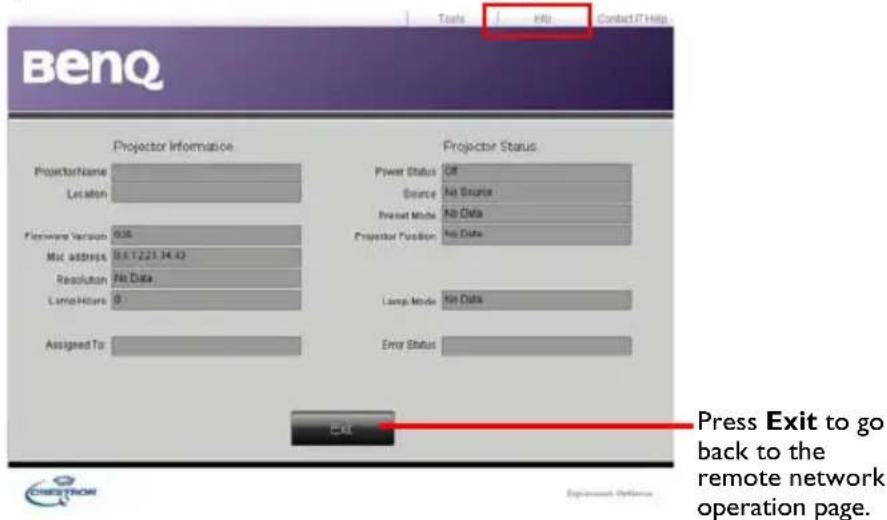Click the Power Status label
Image resolution: width=887 pixels, height=520 pixels.
pyautogui.click(x=405, y=171)
